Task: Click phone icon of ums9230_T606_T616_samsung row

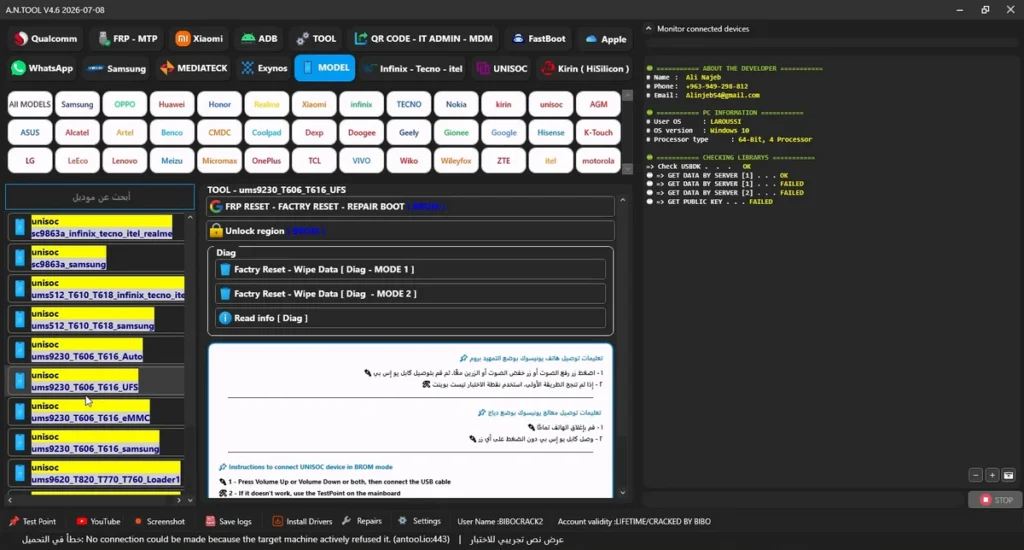Action: pyautogui.click(x=20, y=442)
